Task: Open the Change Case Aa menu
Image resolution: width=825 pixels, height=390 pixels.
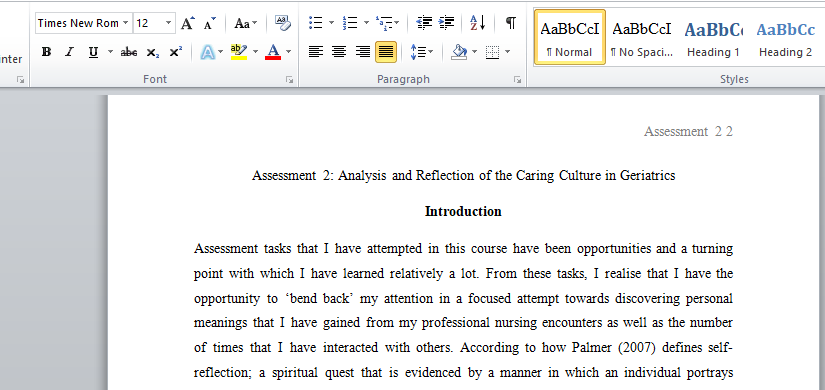Action: (246, 23)
